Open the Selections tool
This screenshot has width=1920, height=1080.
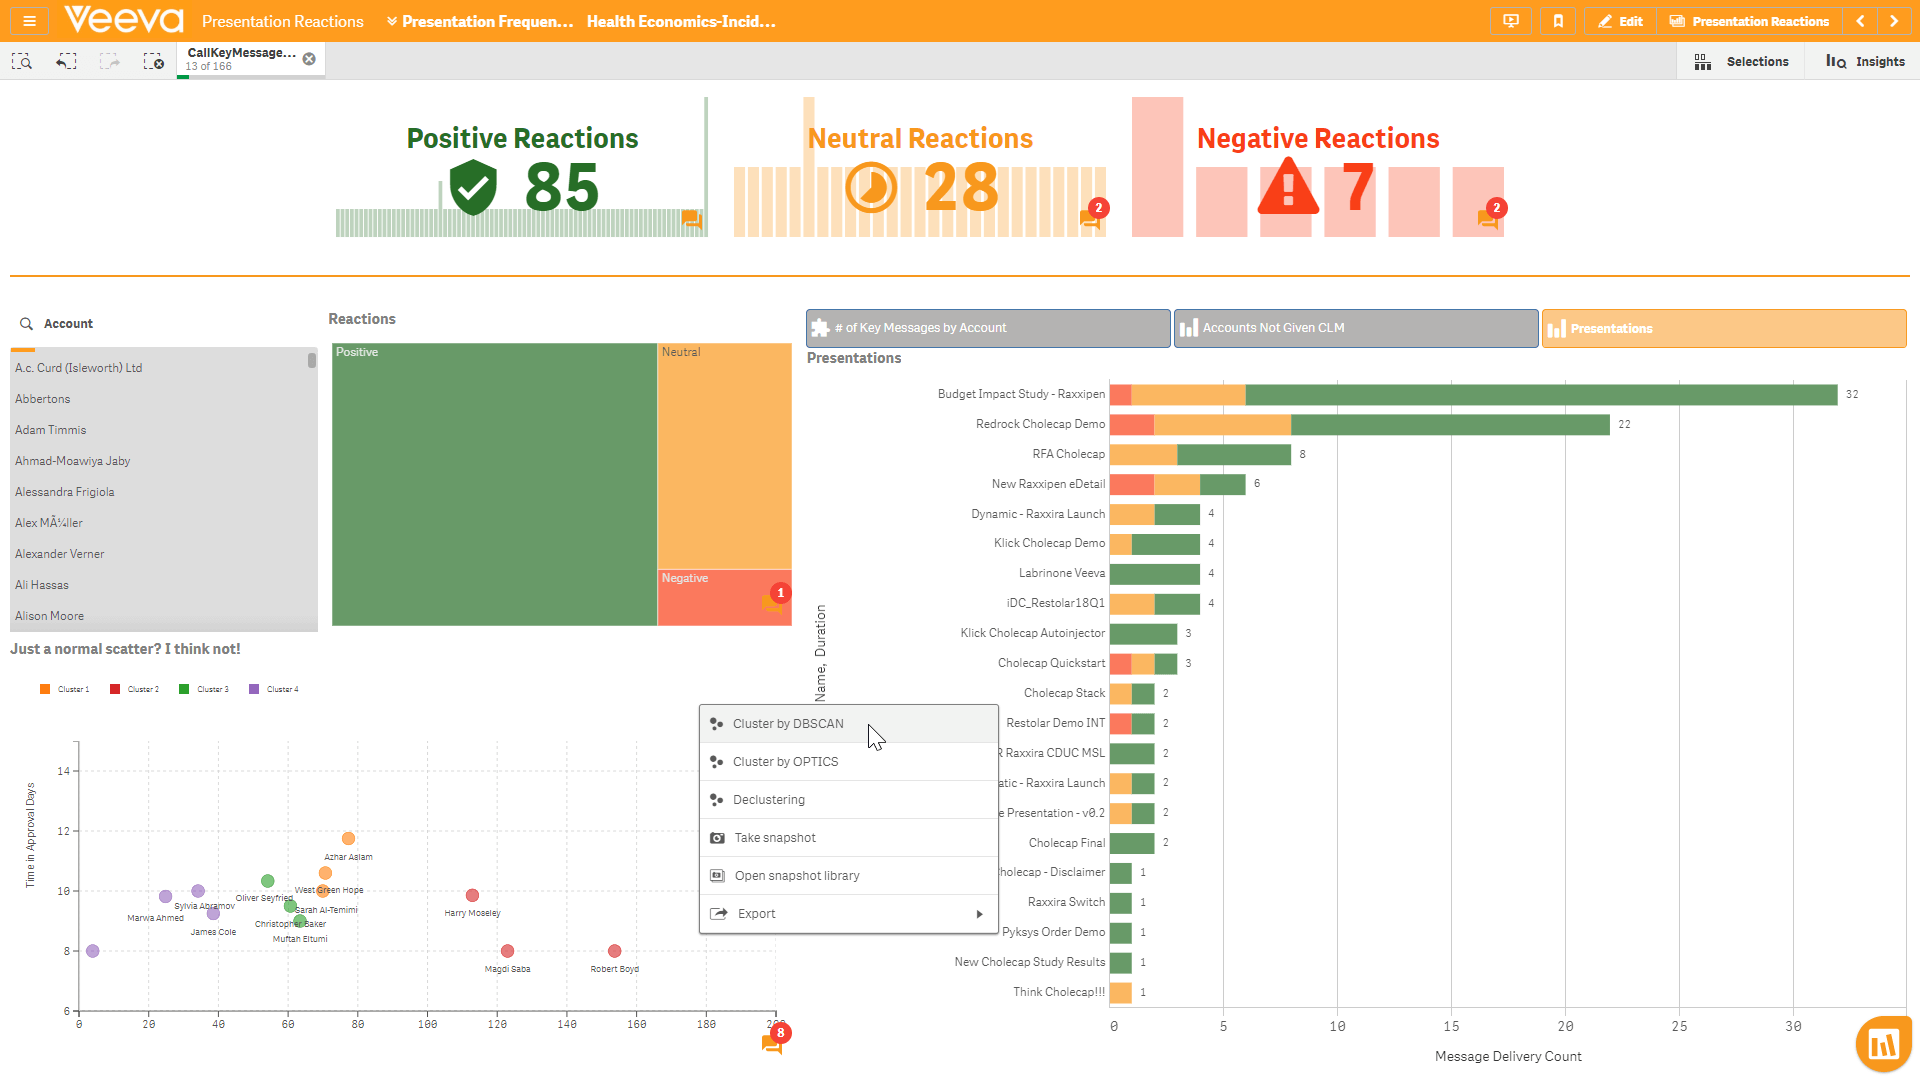point(1741,62)
